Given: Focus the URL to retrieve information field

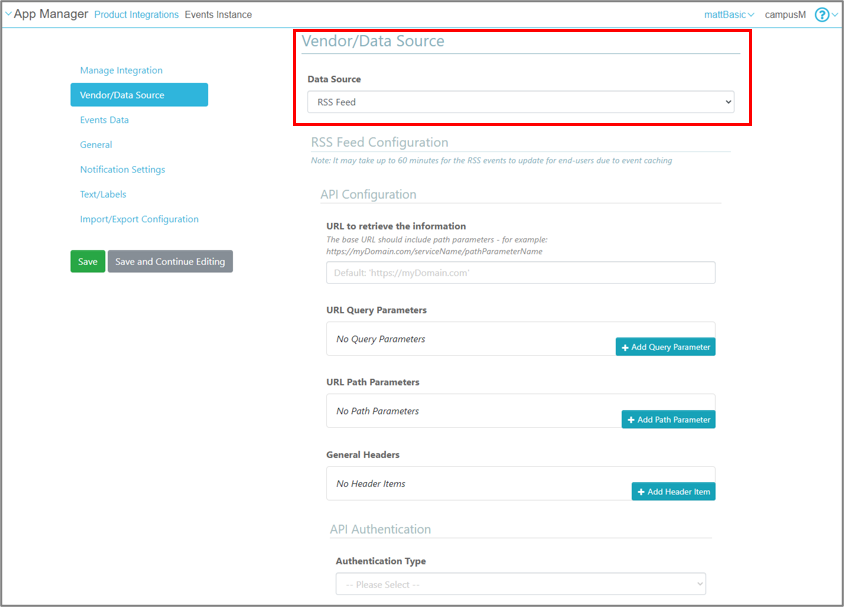Looking at the screenshot, I should click(521, 272).
